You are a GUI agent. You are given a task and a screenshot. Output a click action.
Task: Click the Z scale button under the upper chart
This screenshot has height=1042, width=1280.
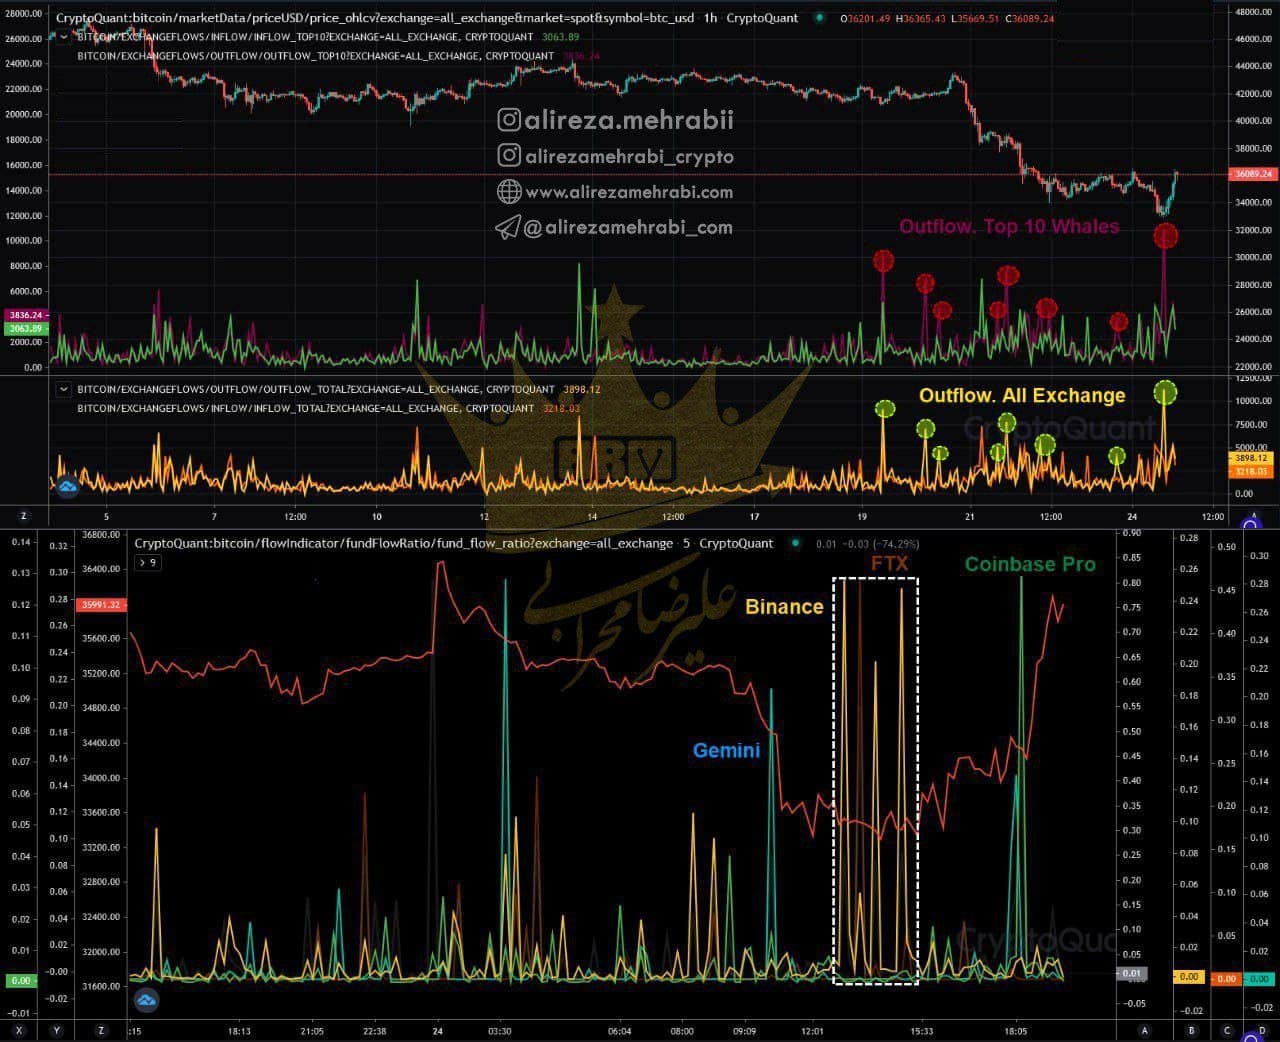24,516
